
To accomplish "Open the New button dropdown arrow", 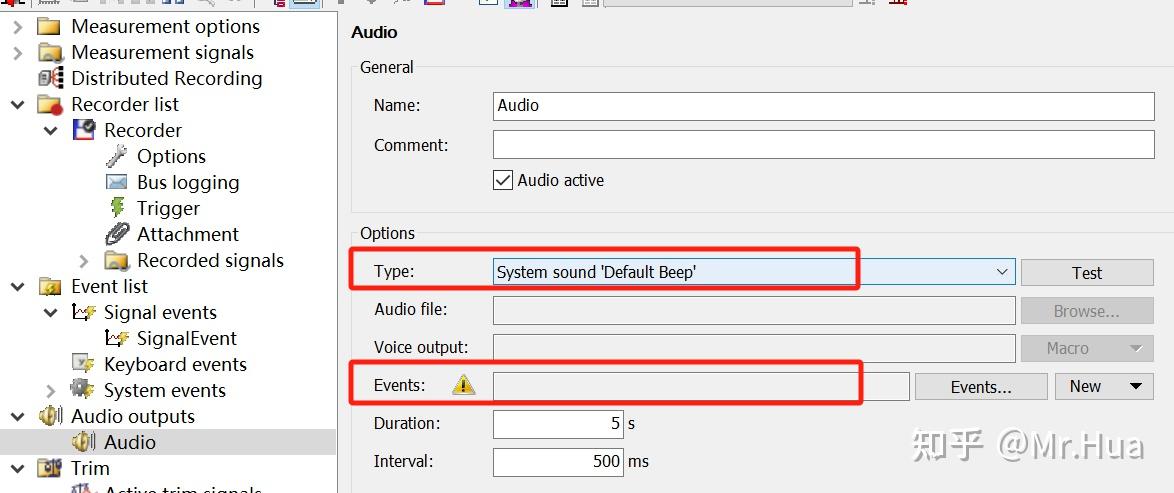I will coord(1135,387).
